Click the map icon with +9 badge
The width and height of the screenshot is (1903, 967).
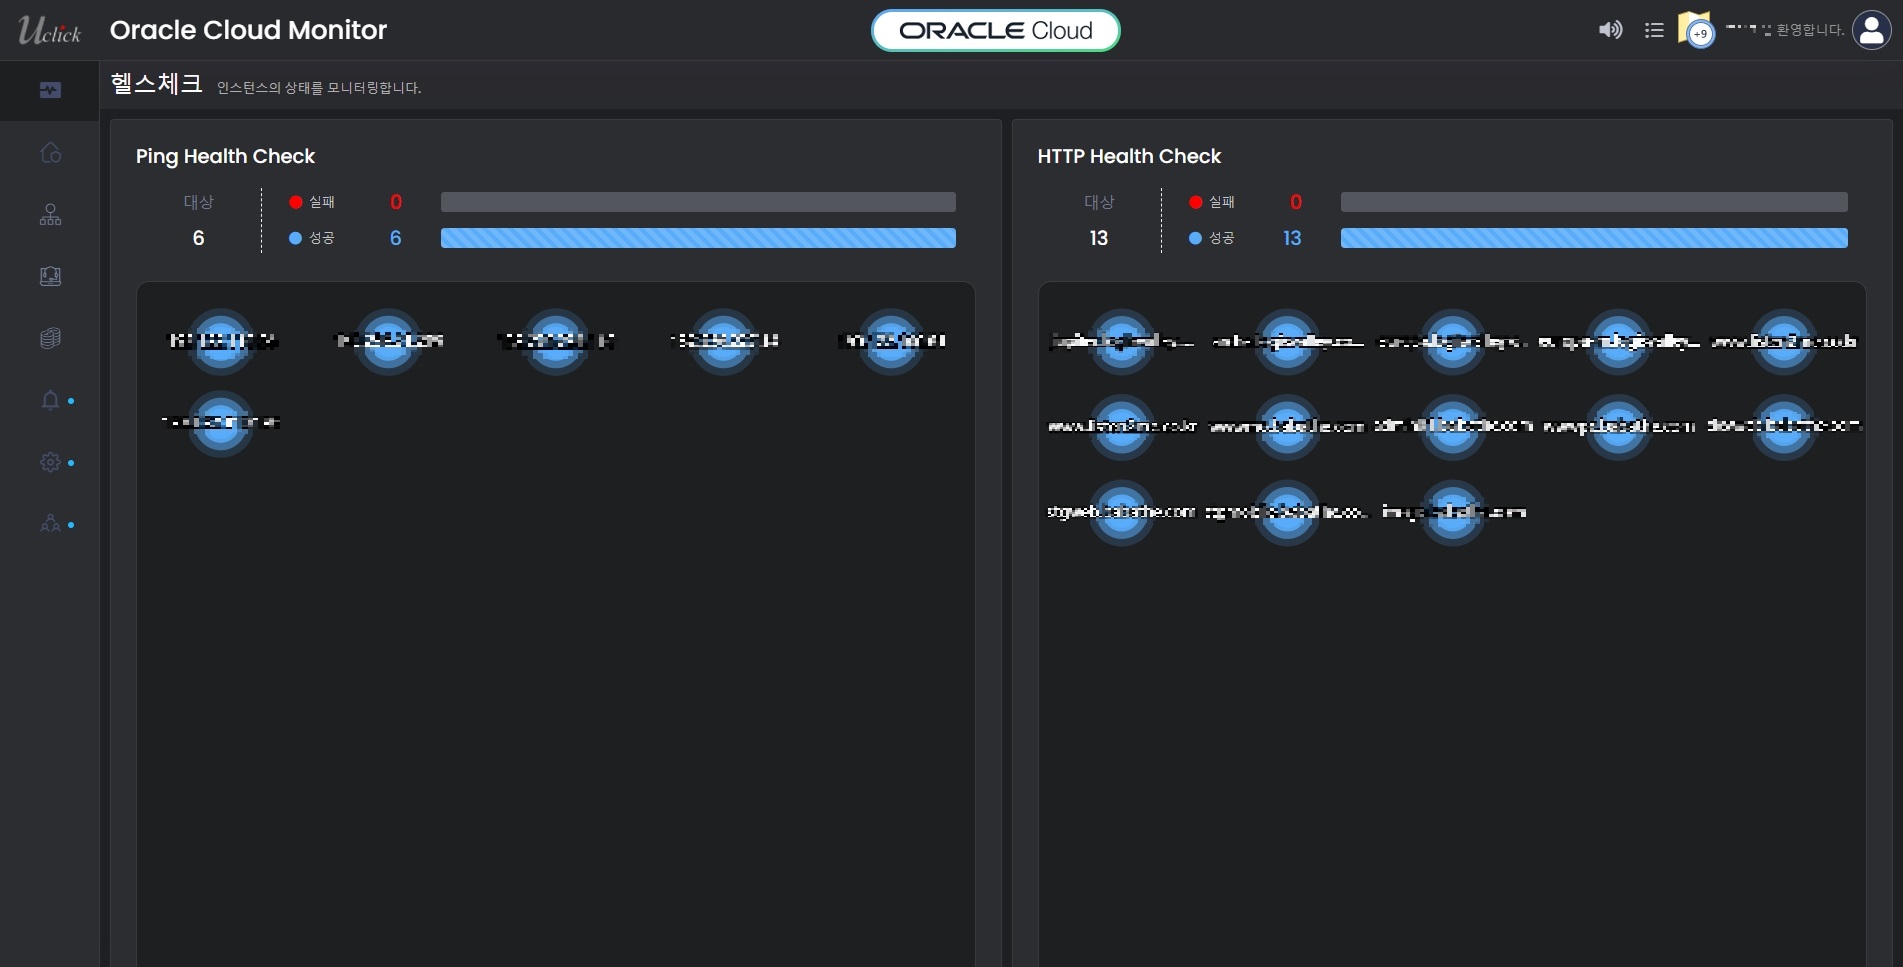point(1695,30)
